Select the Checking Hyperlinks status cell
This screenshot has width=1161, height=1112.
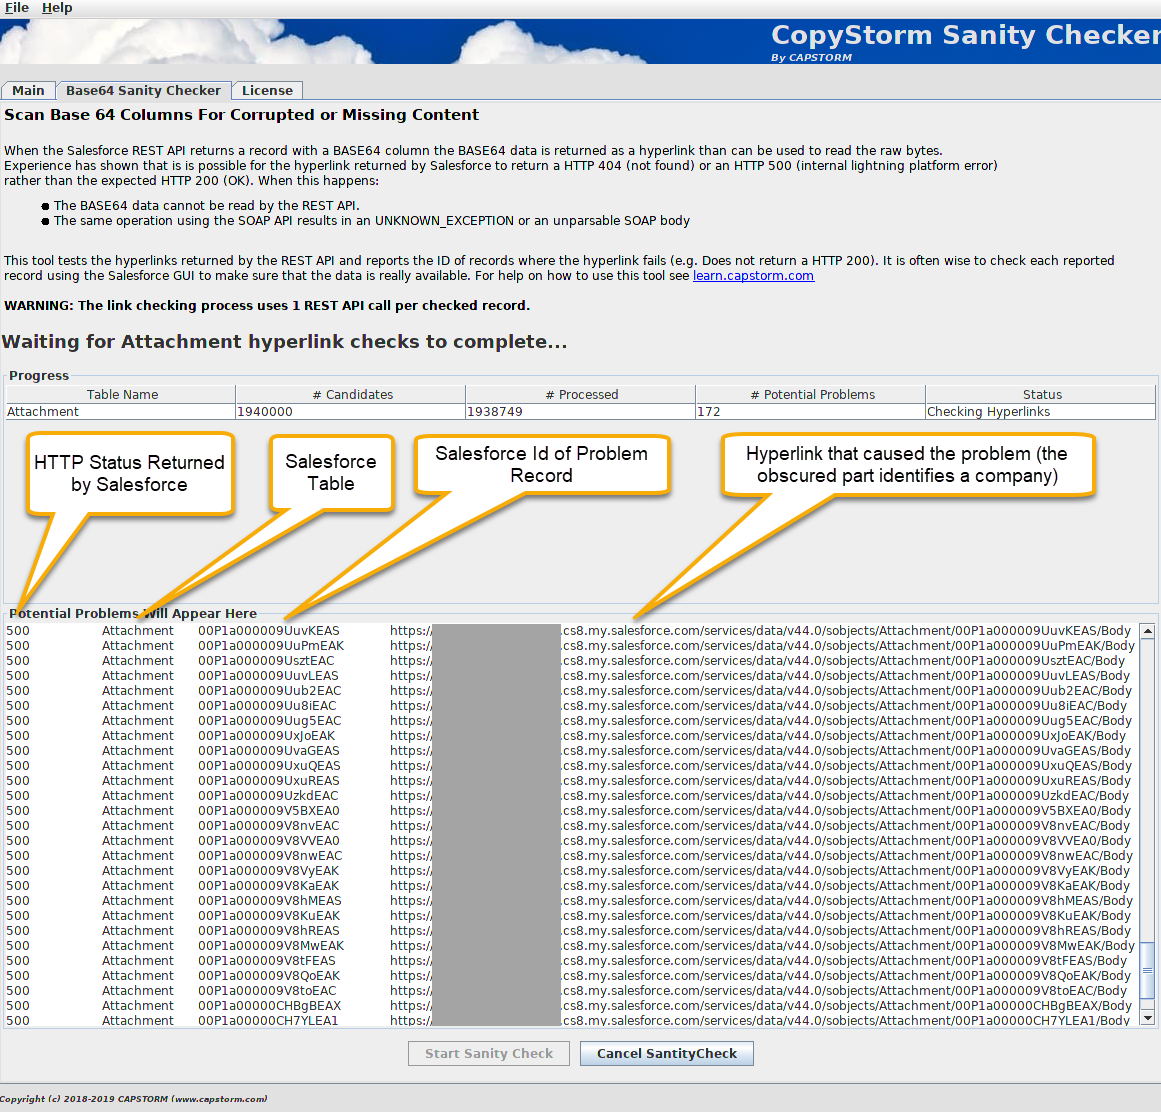pyautogui.click(x=1040, y=412)
